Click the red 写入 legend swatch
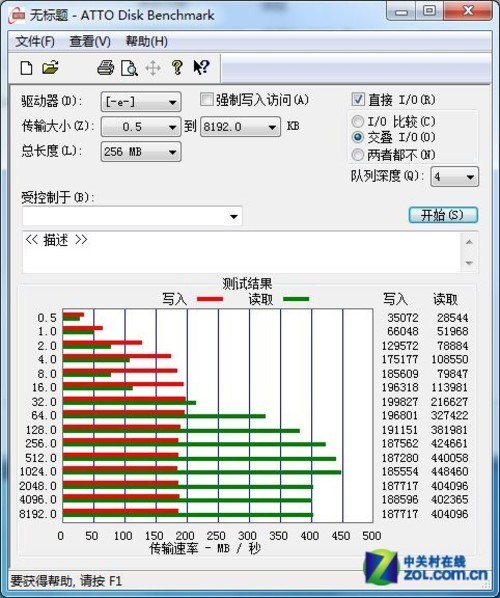500x598 pixels. [x=210, y=299]
